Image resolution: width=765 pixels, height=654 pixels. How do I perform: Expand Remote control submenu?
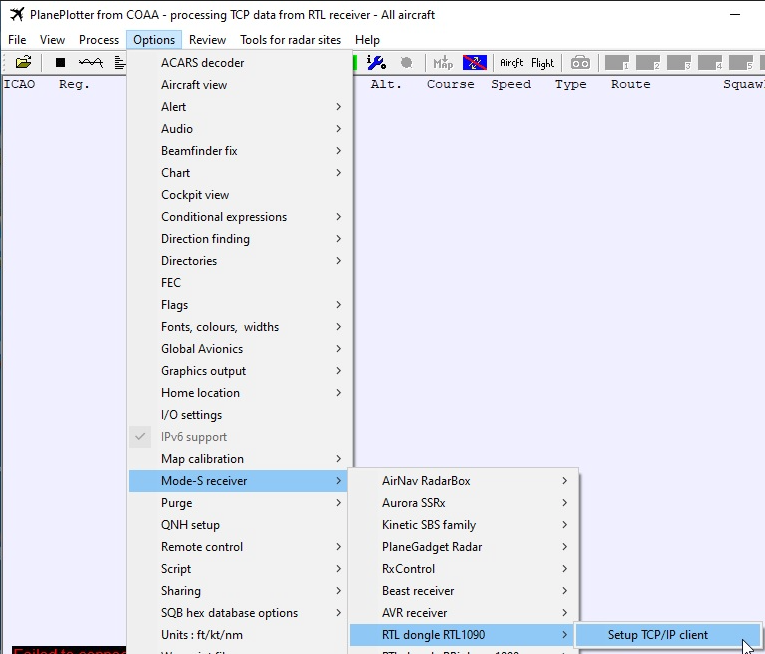pyautogui.click(x=240, y=547)
